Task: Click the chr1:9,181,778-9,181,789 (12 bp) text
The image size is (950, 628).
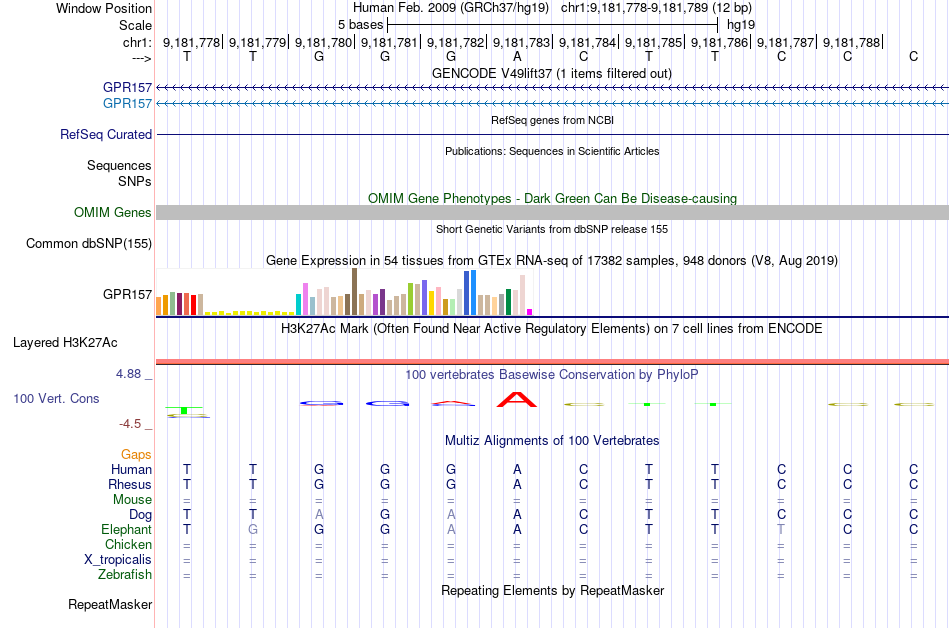Action: (656, 8)
